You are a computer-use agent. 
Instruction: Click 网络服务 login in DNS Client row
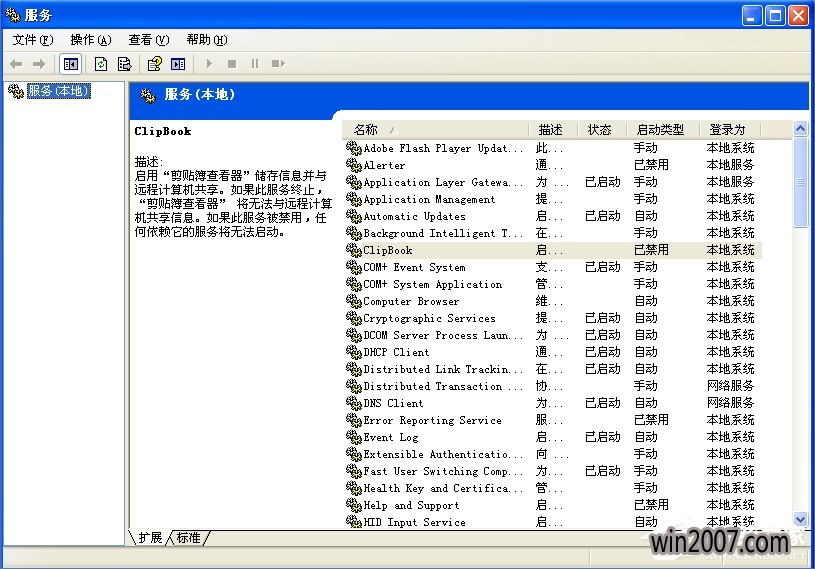pyautogui.click(x=730, y=403)
